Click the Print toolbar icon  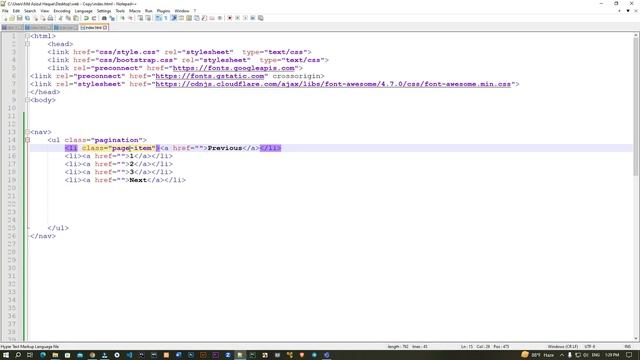(x=50, y=18)
